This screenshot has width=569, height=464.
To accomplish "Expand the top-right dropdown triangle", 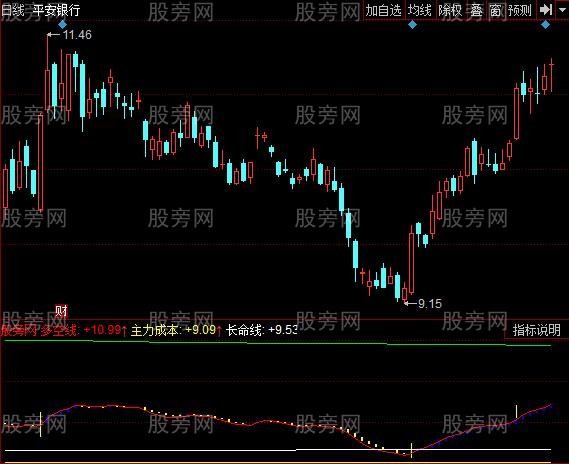I will click(562, 10).
